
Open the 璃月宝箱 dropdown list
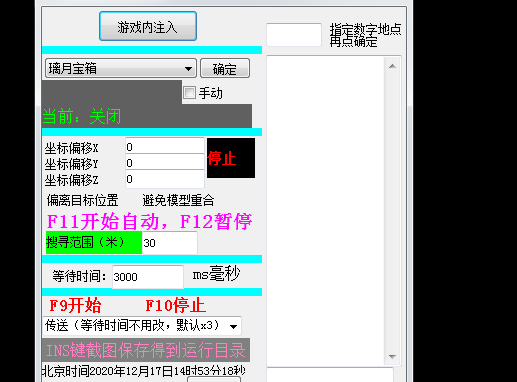pyautogui.click(x=121, y=69)
